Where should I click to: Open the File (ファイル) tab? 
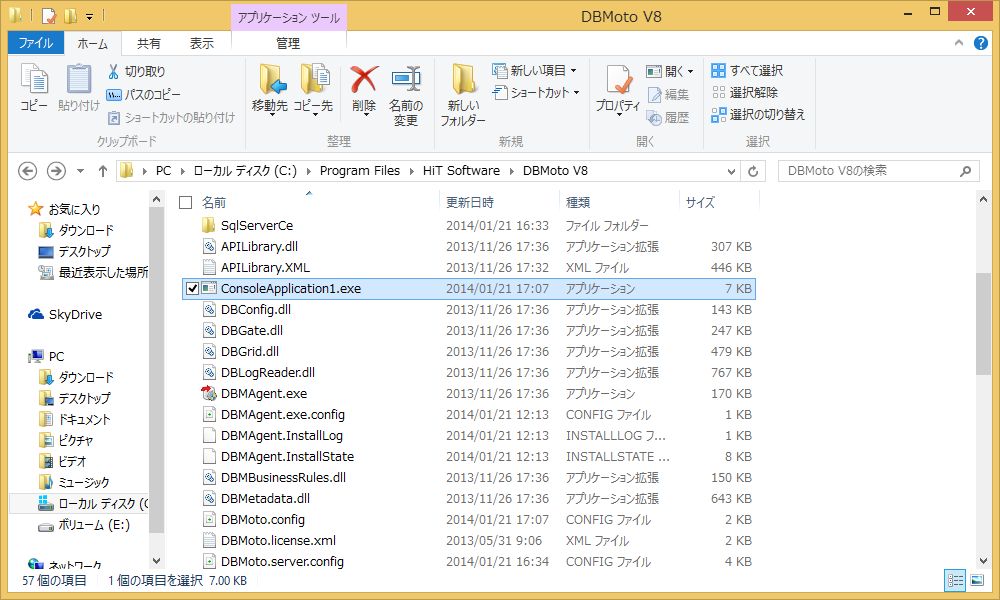(x=36, y=43)
